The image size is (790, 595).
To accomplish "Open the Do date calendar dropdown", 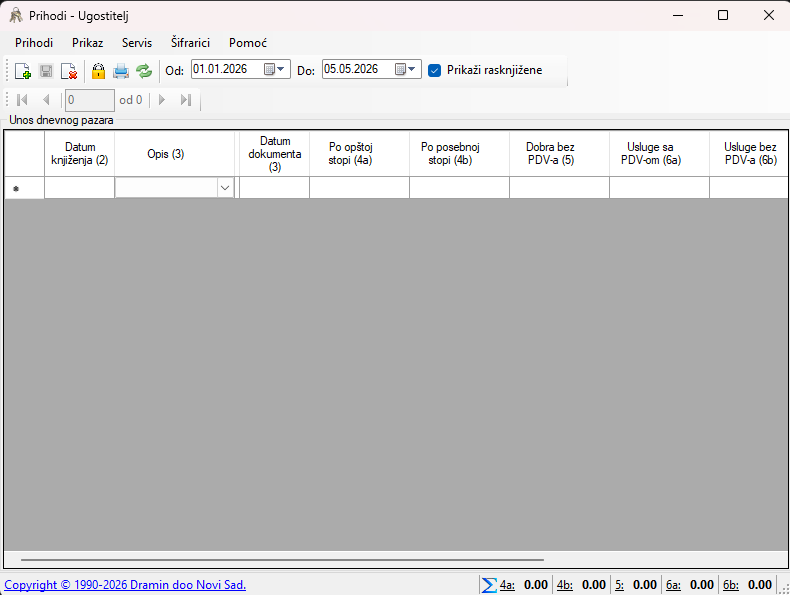I will click(x=406, y=69).
